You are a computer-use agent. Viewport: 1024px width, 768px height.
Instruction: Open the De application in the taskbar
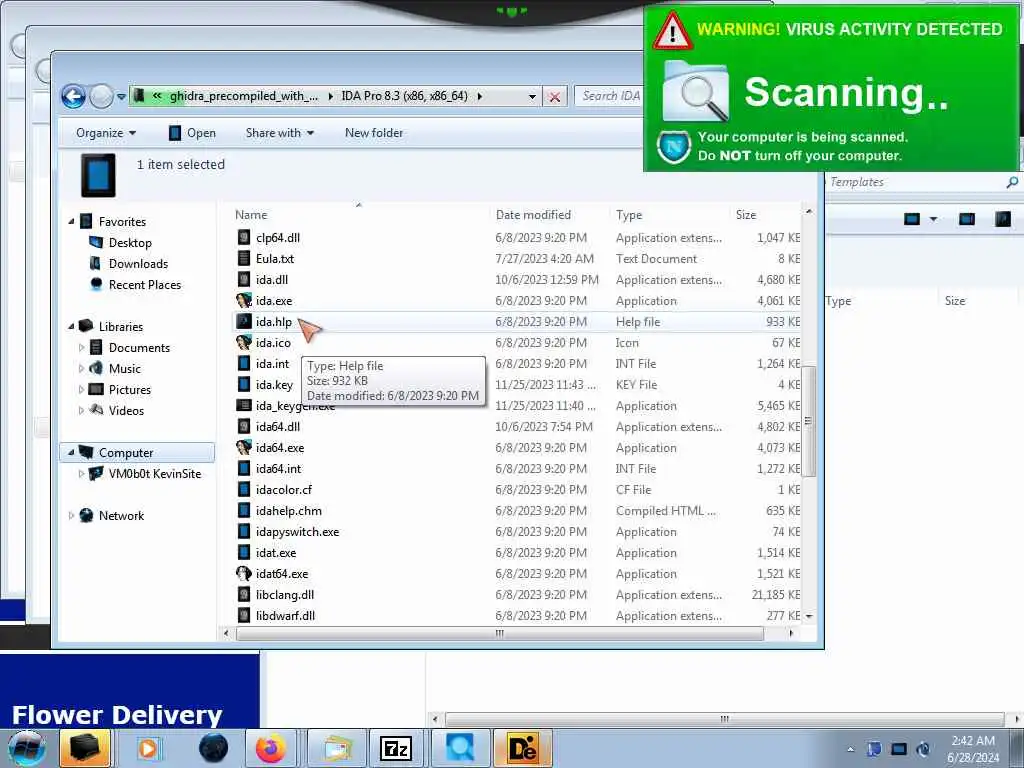point(523,748)
